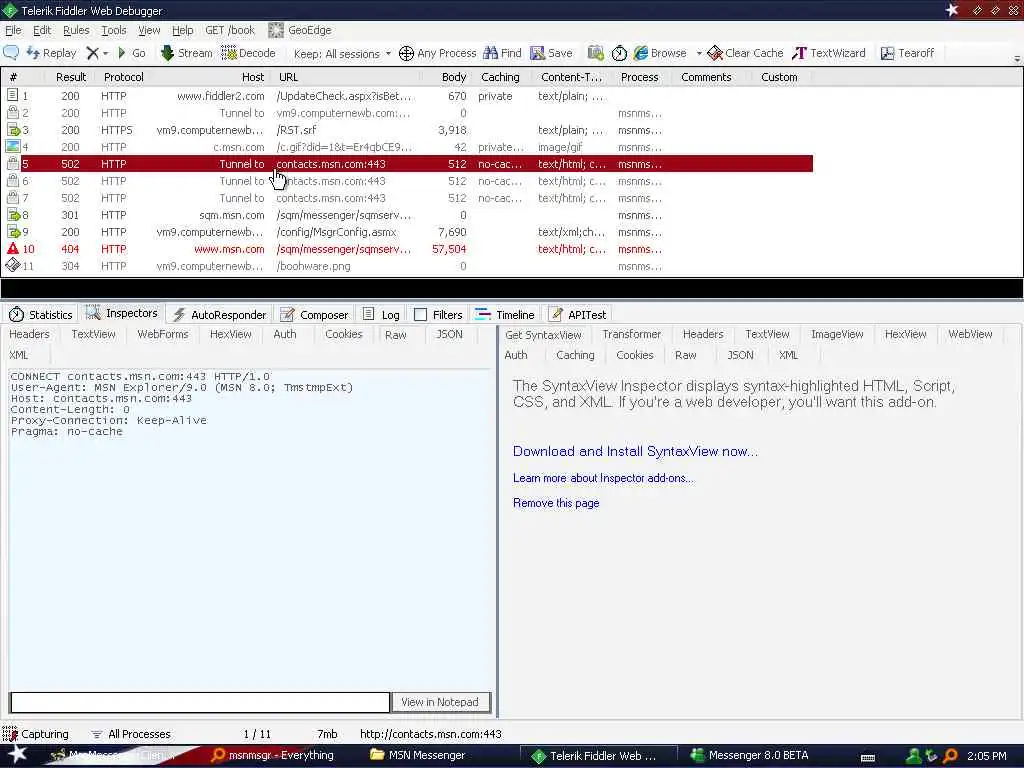
Task: Click the magnifier icon in system tray
Action: point(951,756)
